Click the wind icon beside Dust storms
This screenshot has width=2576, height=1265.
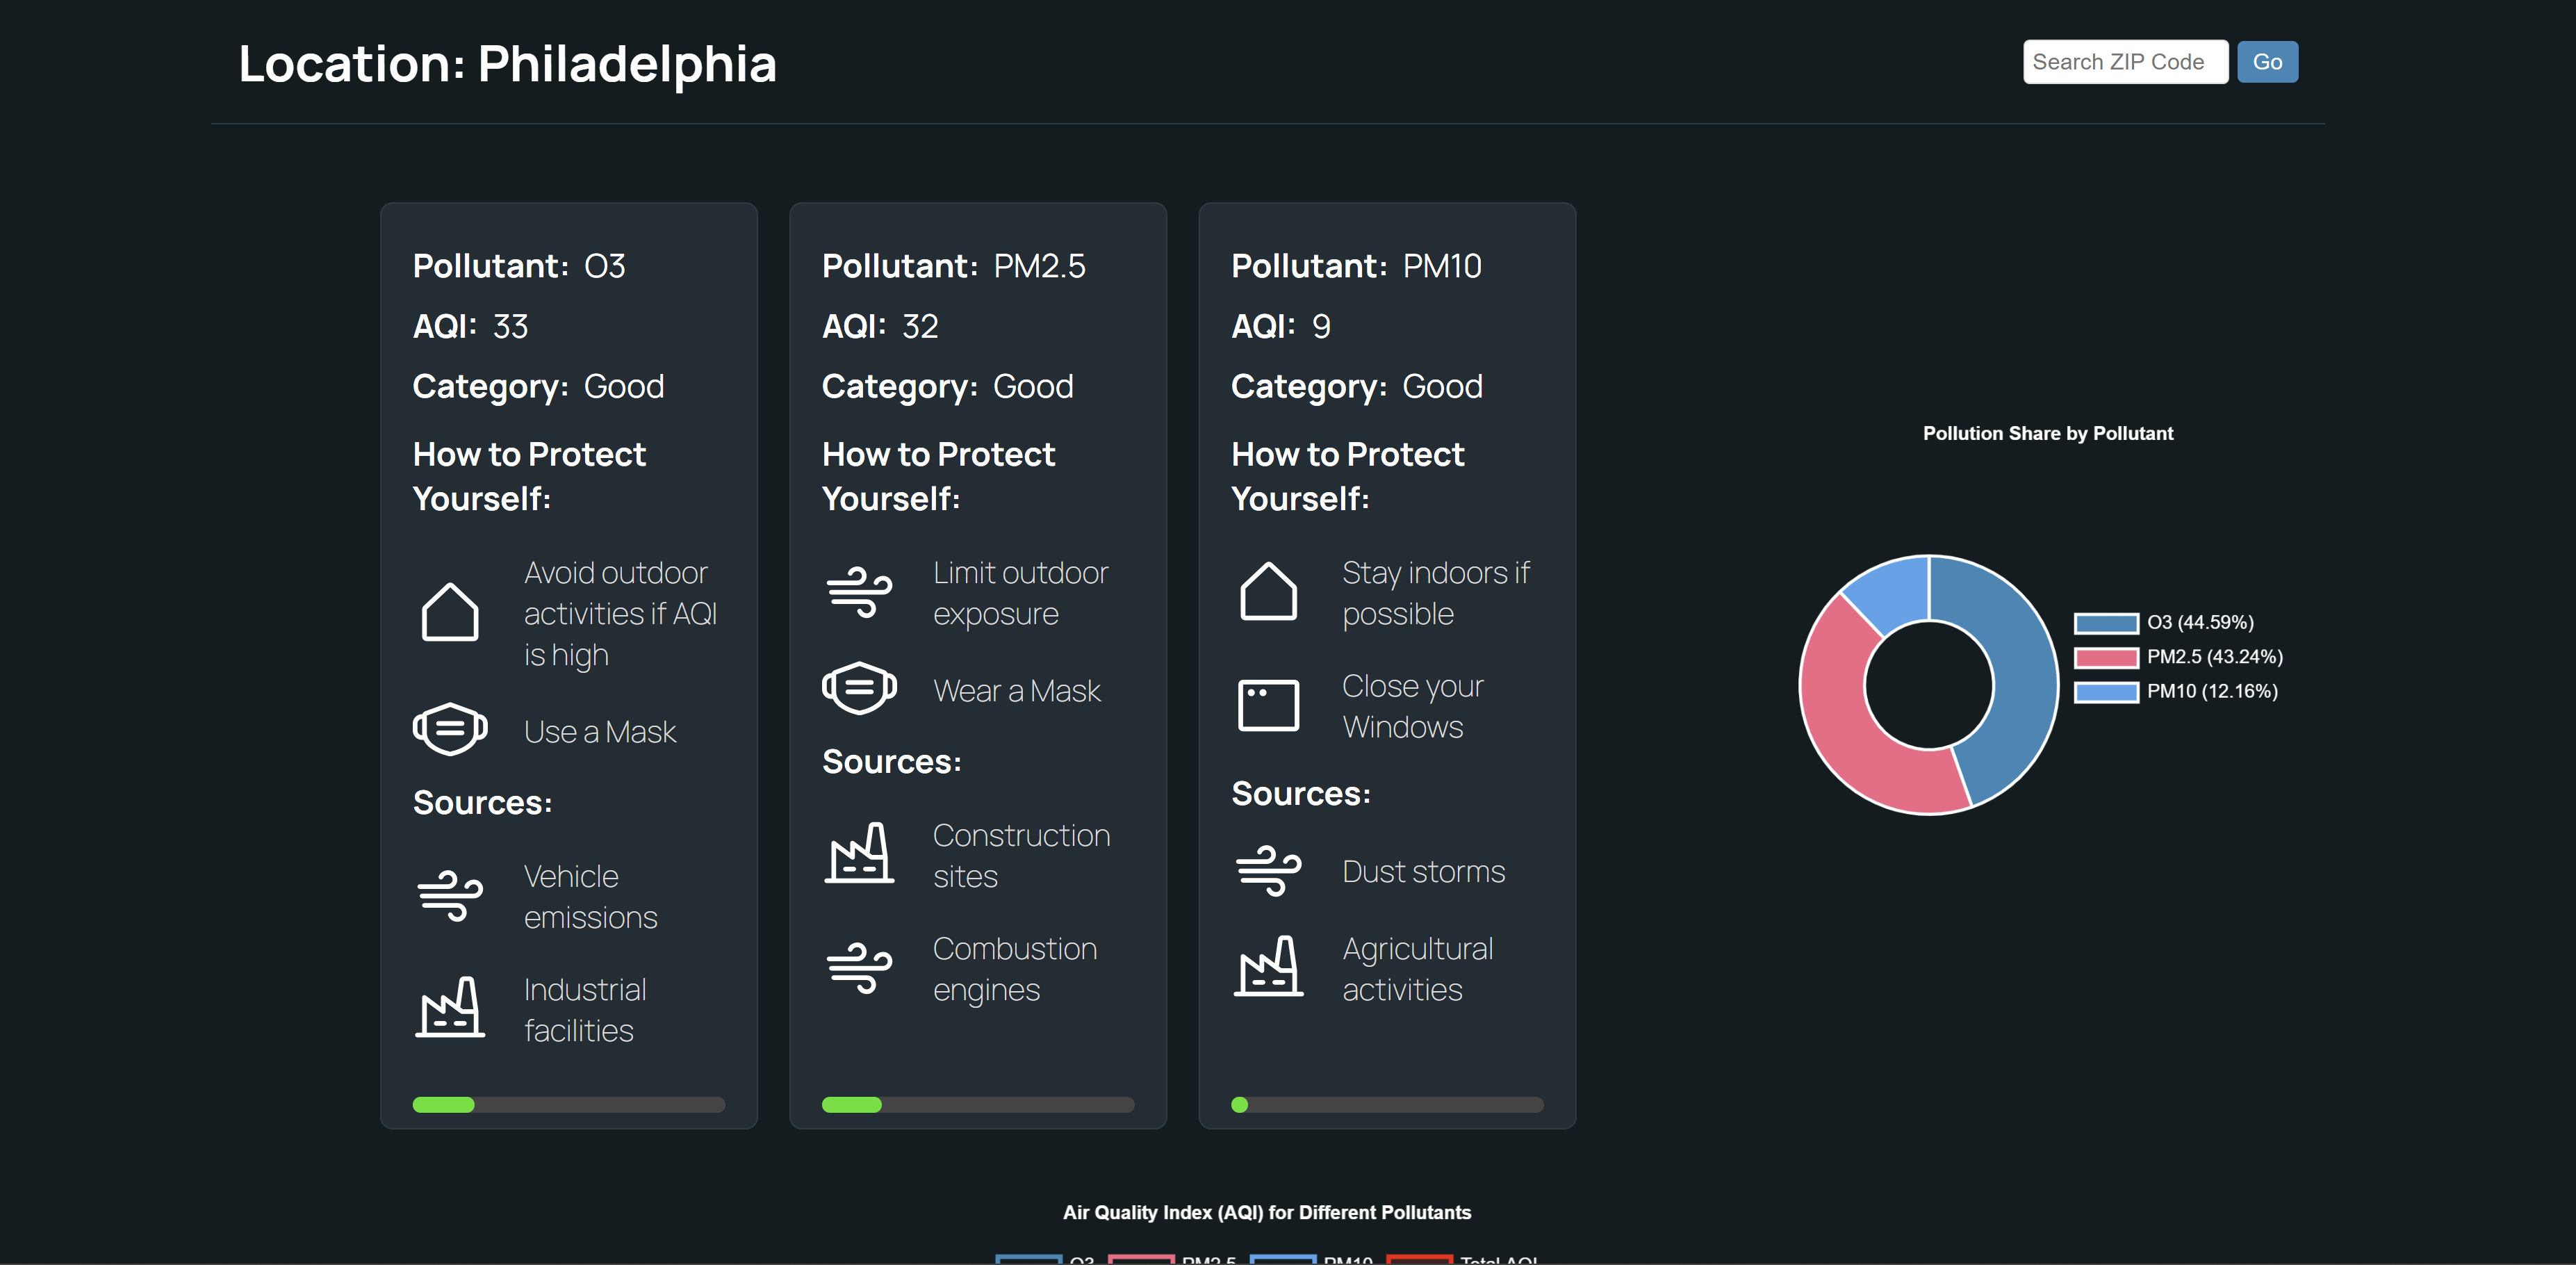1268,871
